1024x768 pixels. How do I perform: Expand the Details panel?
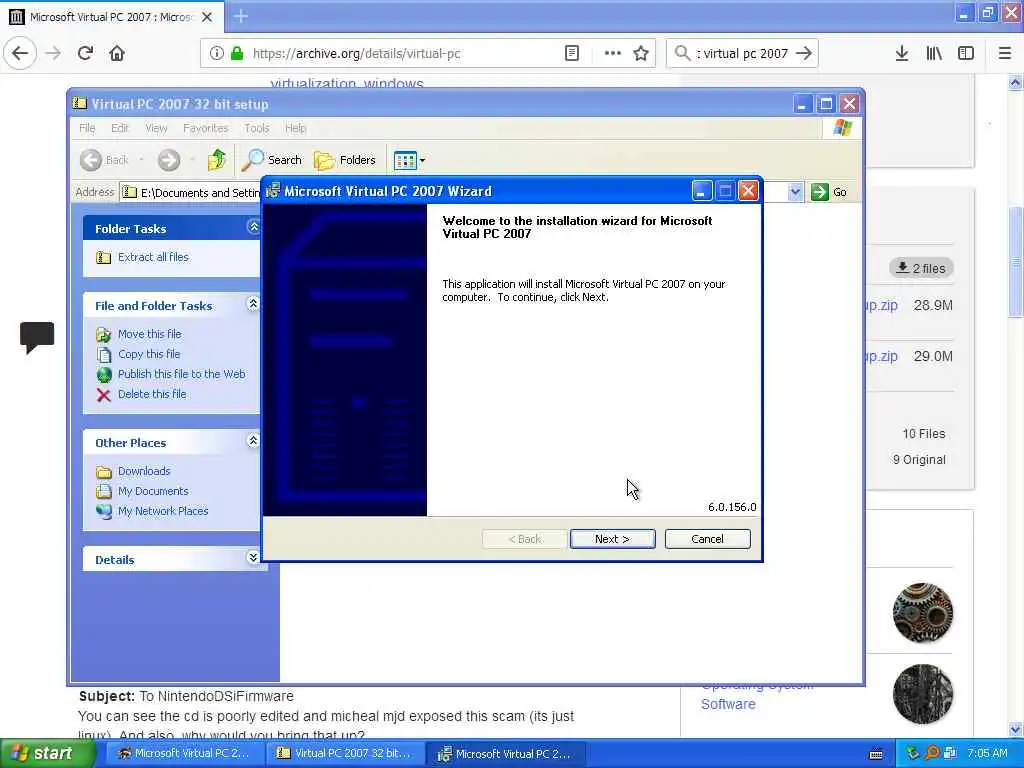coord(253,558)
